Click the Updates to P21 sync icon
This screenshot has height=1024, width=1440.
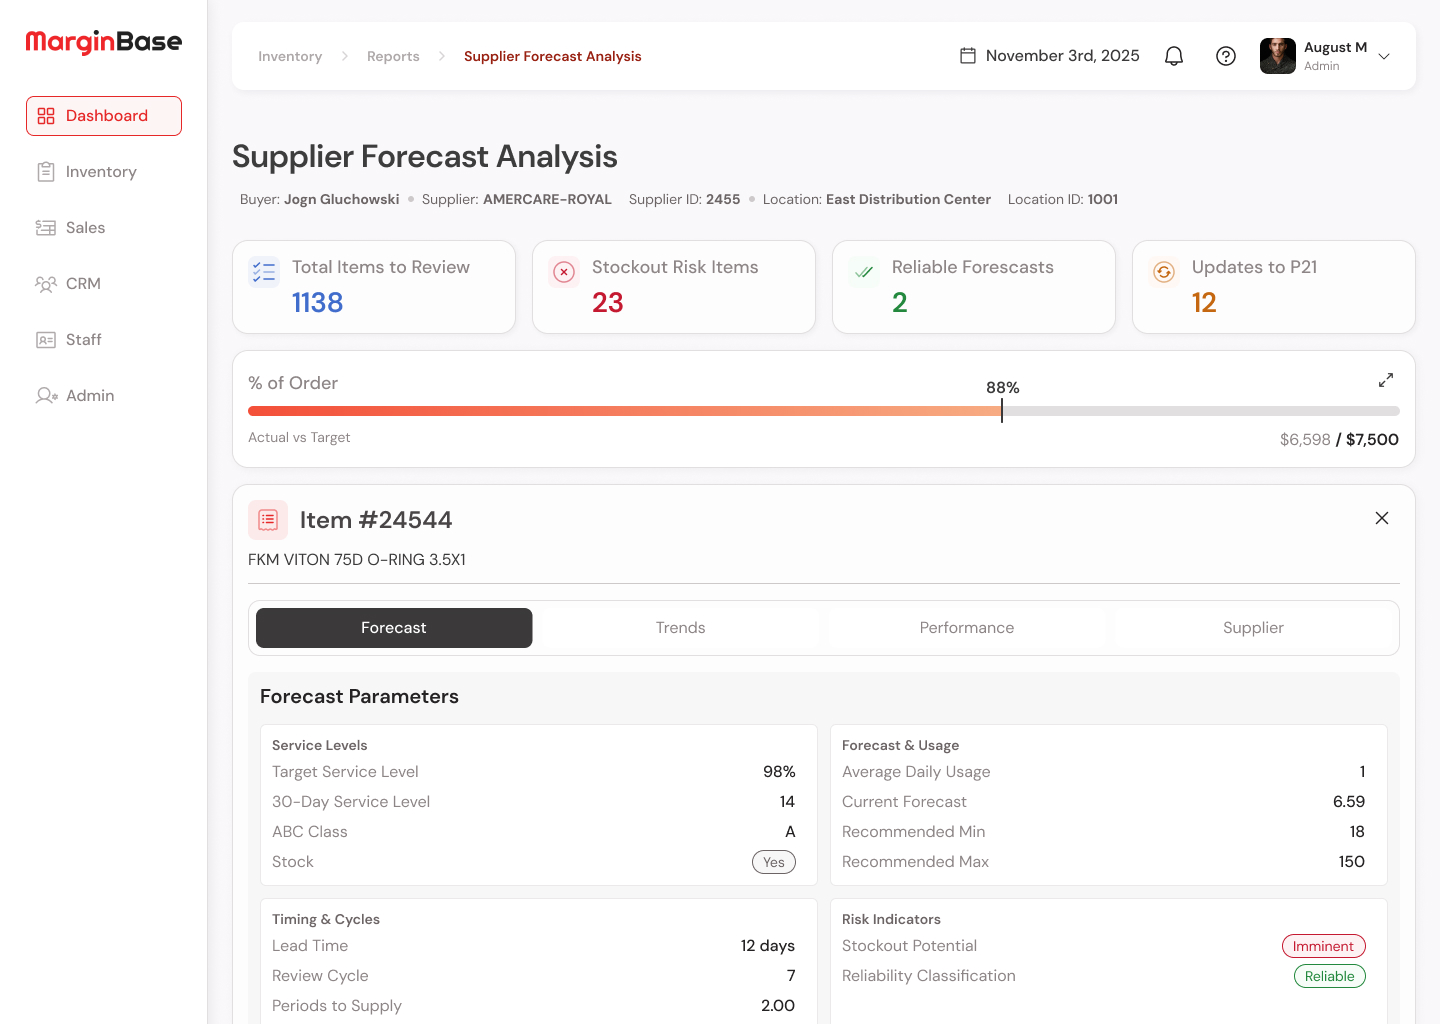[1164, 272]
